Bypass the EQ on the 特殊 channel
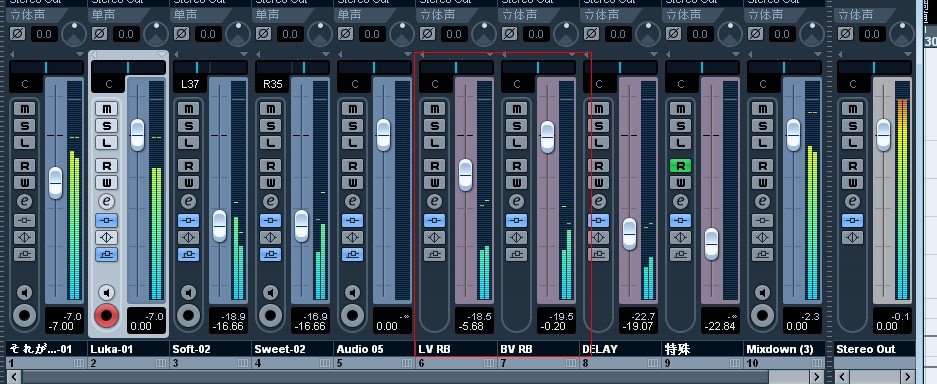The width and height of the screenshot is (937, 384). pyautogui.click(x=681, y=238)
